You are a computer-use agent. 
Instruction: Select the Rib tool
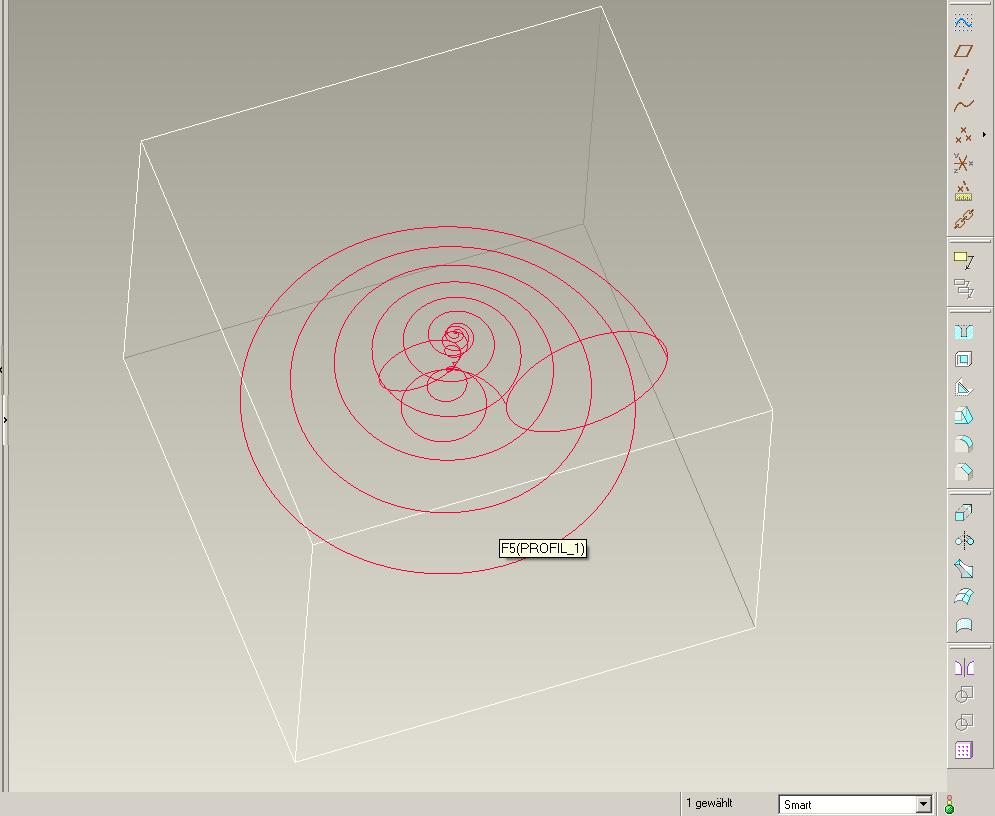[x=963, y=388]
